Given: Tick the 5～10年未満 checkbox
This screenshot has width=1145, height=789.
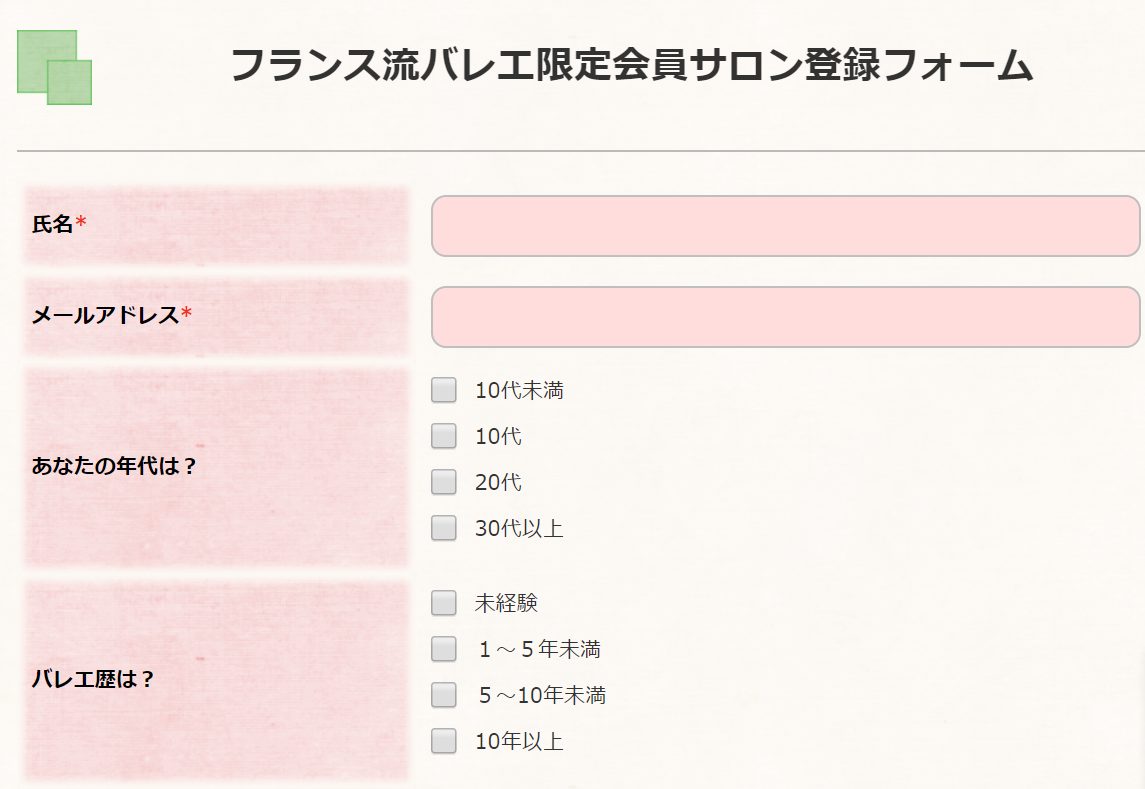Looking at the screenshot, I should (443, 695).
